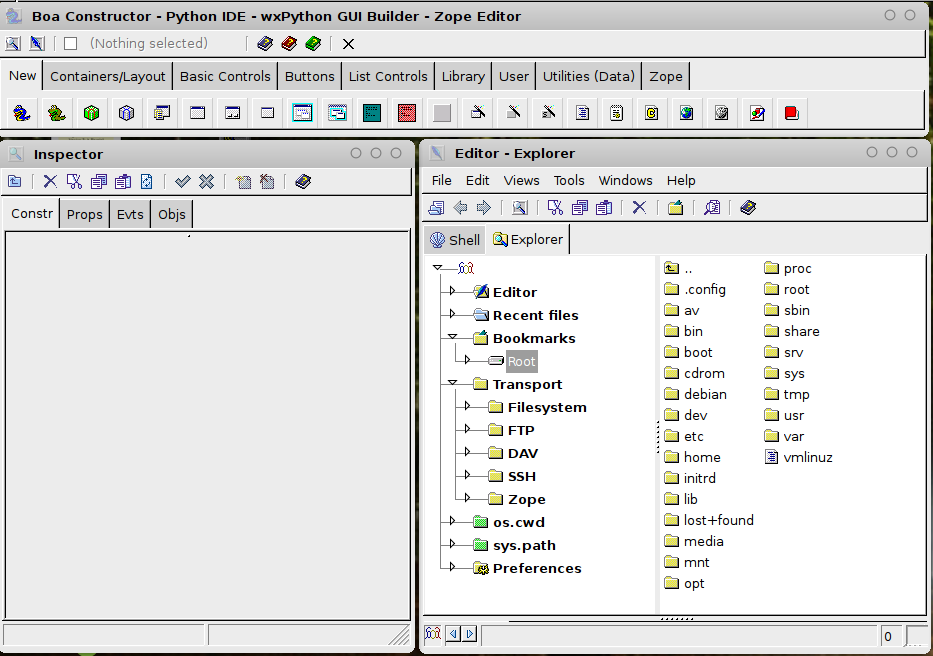Select the Zope palette tab
Screen dimensions: 933x656
pos(665,75)
